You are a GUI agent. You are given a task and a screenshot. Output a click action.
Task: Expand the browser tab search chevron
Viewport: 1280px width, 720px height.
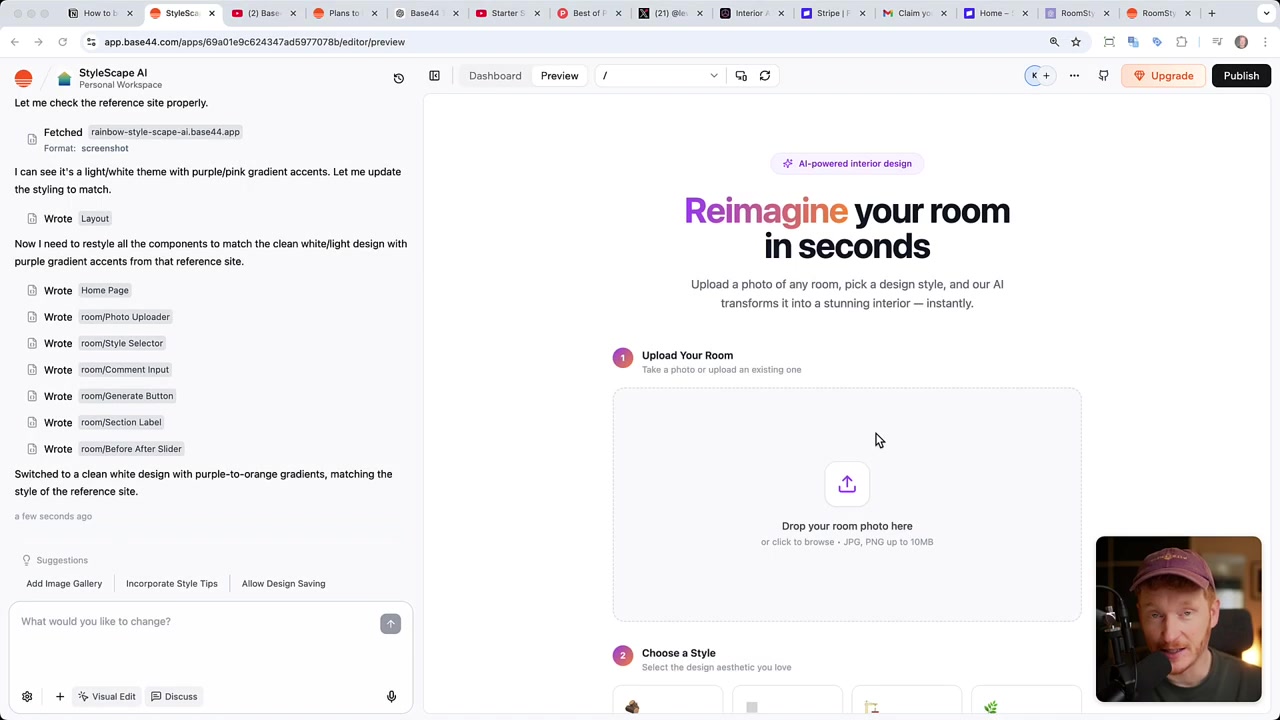tap(1266, 13)
